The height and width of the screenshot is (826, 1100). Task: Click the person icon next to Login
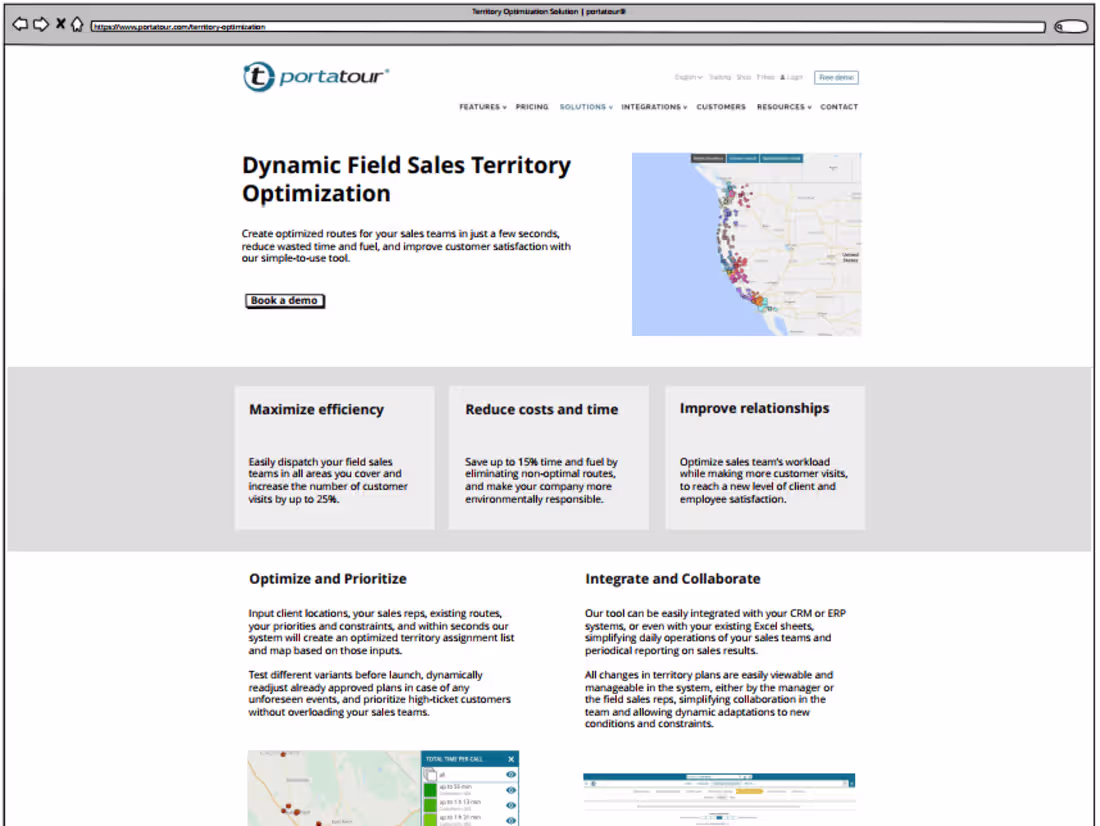[782, 77]
